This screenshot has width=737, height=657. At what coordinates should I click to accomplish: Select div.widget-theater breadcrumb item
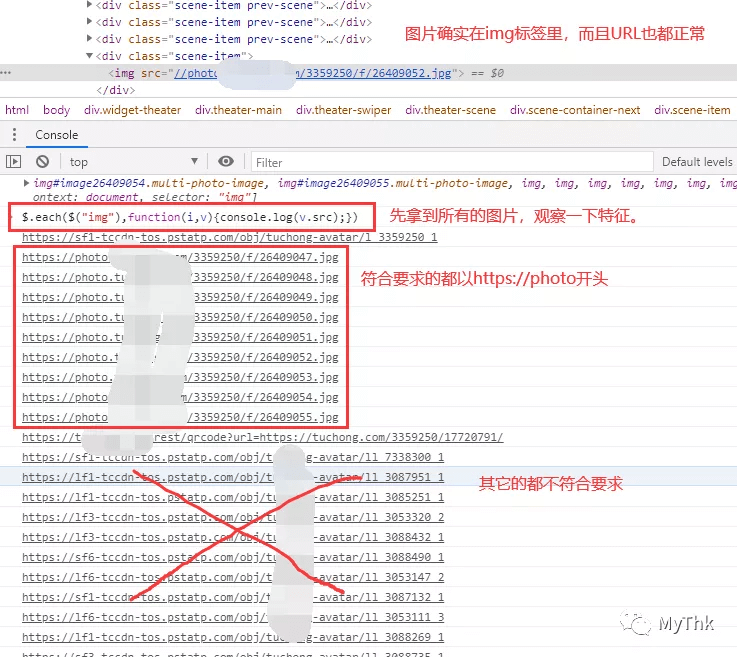(x=133, y=110)
